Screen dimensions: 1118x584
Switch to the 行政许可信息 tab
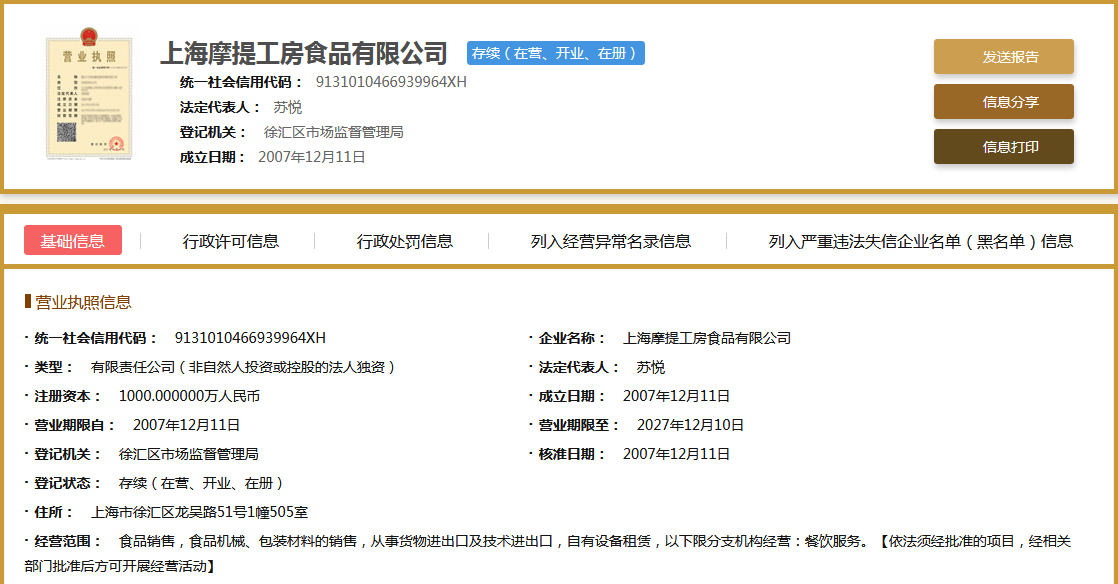pos(231,241)
